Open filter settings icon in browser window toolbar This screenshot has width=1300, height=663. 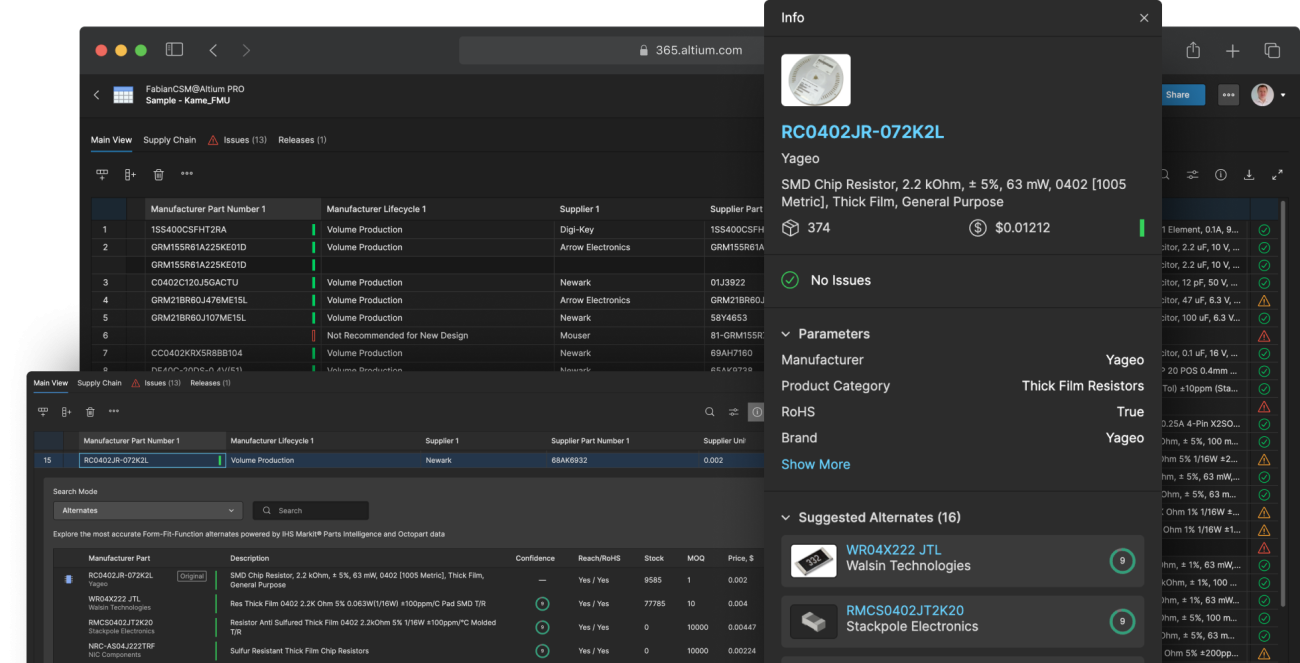pyautogui.click(x=1193, y=175)
